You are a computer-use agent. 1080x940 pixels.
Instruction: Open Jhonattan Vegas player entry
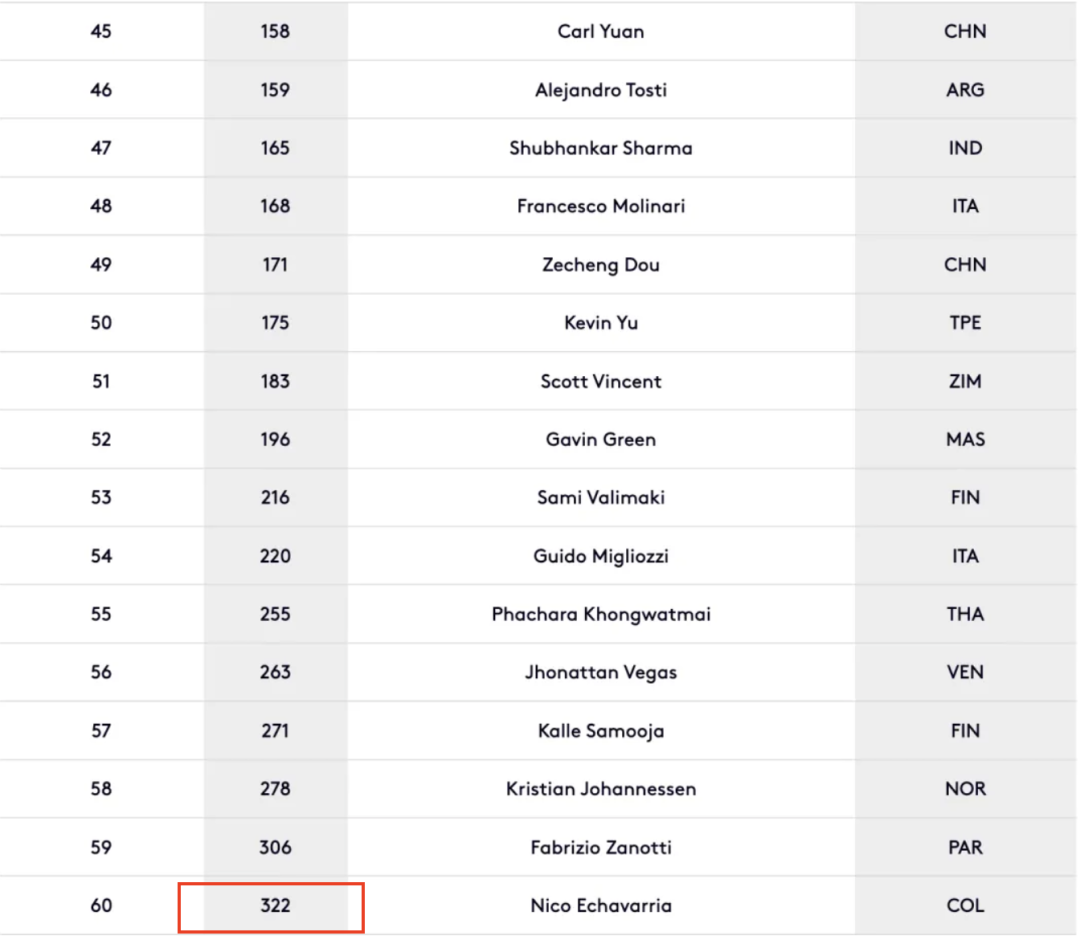(601, 672)
